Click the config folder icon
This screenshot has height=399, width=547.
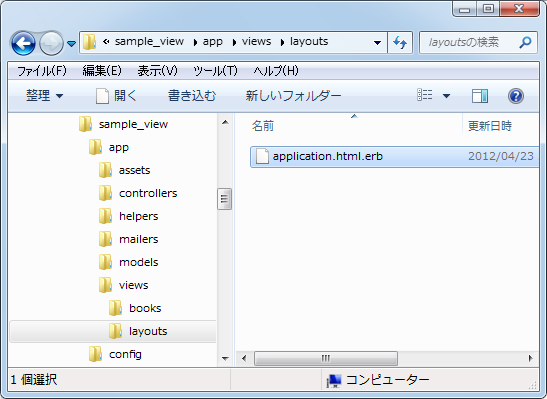click(95, 354)
